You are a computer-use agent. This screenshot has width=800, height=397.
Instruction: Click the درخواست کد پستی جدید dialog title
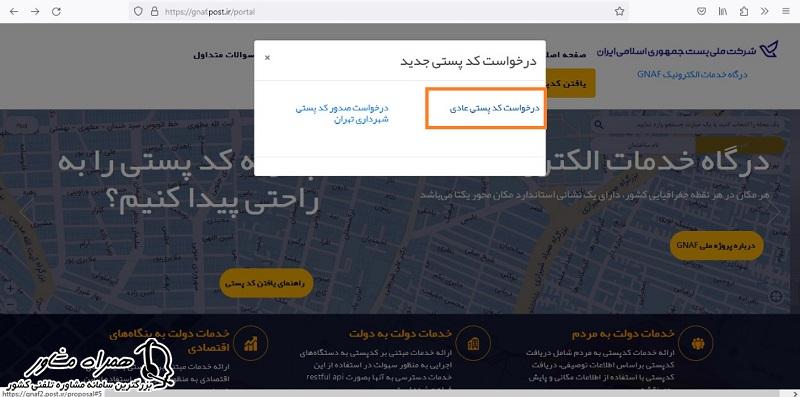(468, 61)
